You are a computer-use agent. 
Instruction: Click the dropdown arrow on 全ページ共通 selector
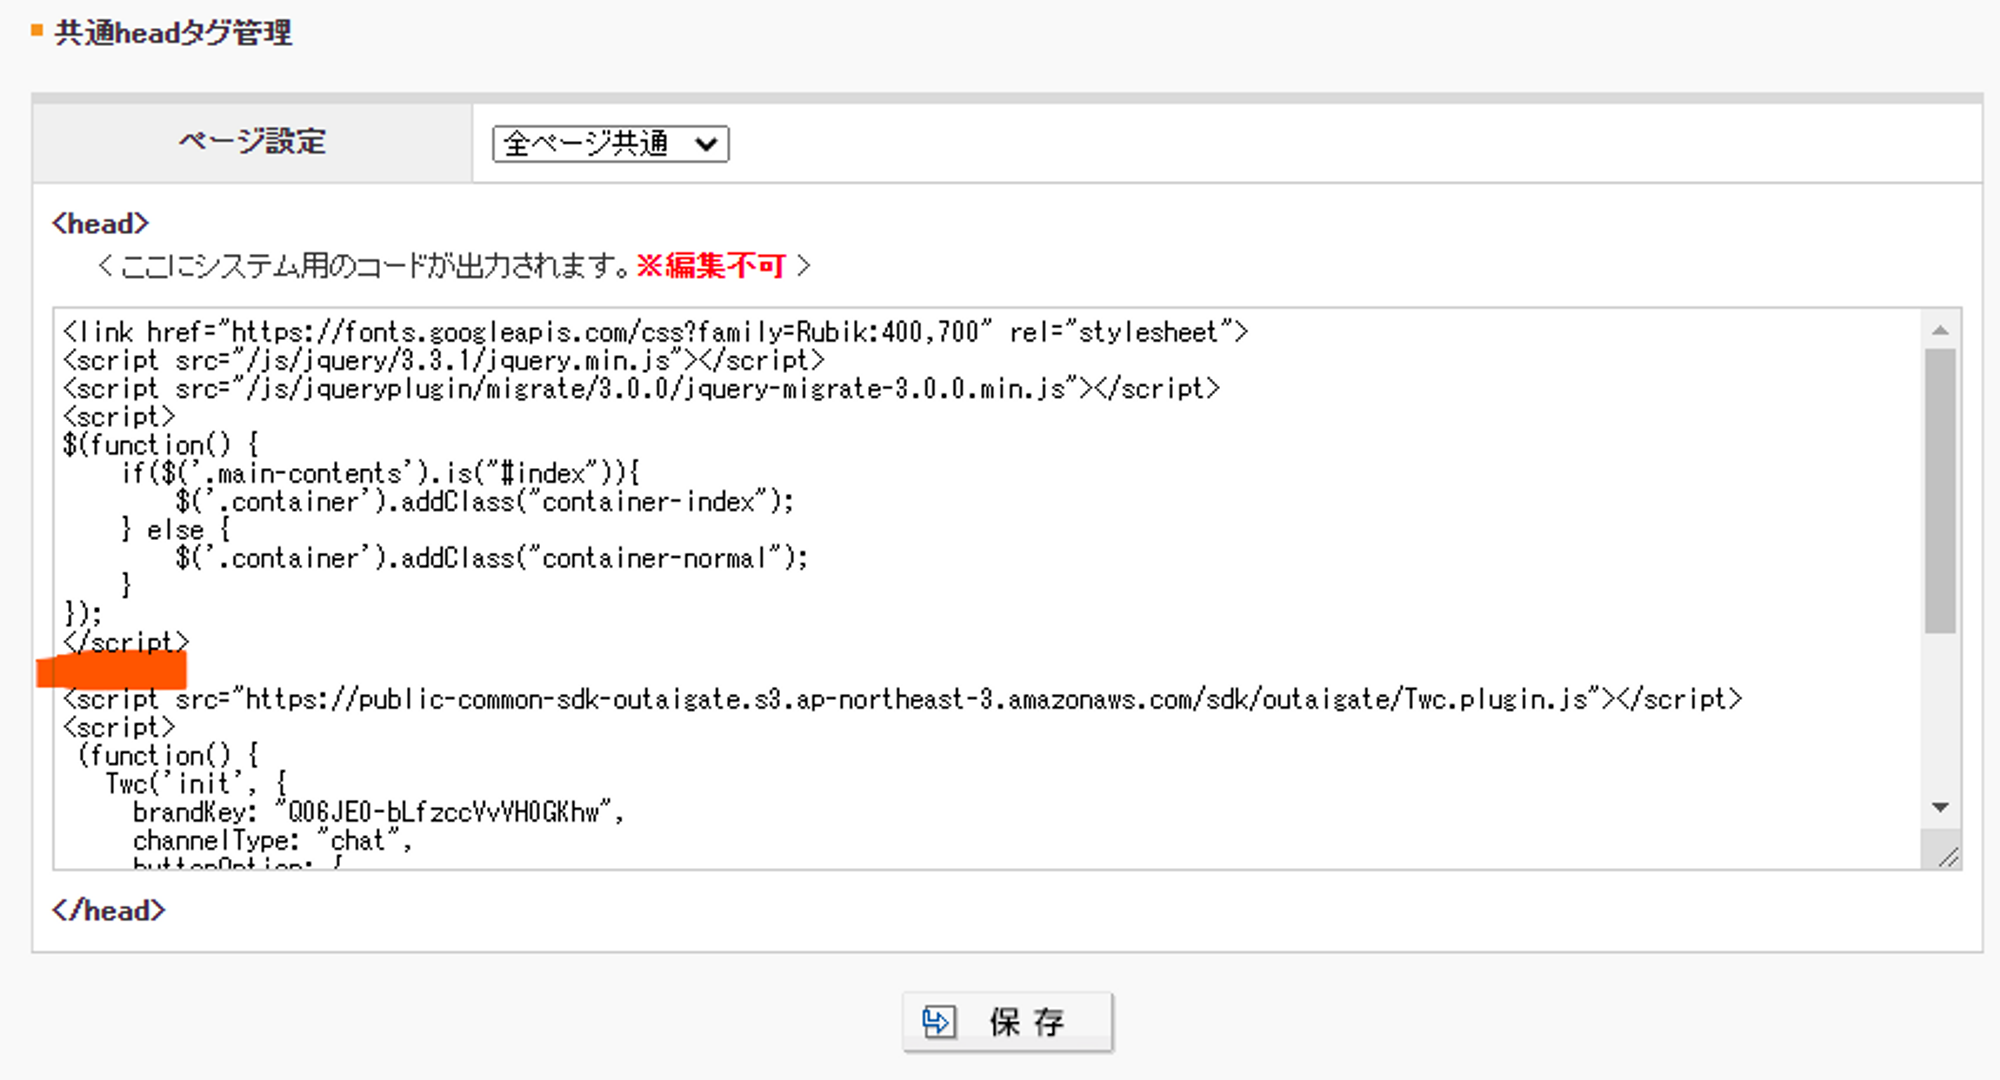click(707, 144)
